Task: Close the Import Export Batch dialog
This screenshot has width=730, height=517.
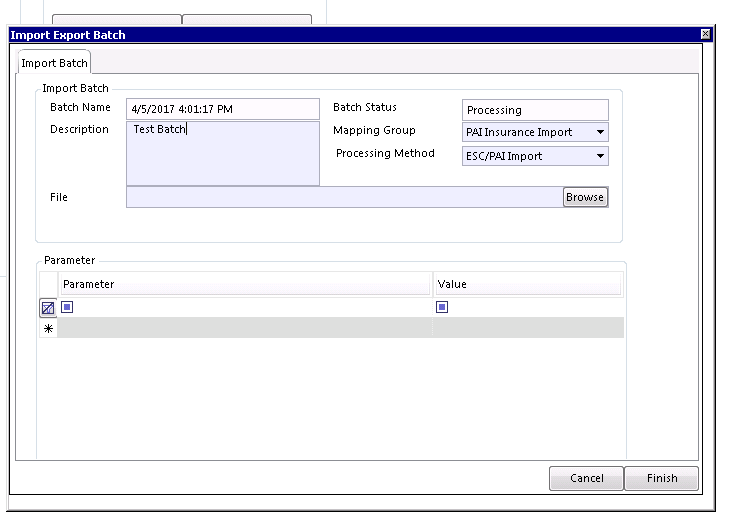Action: click(x=705, y=34)
